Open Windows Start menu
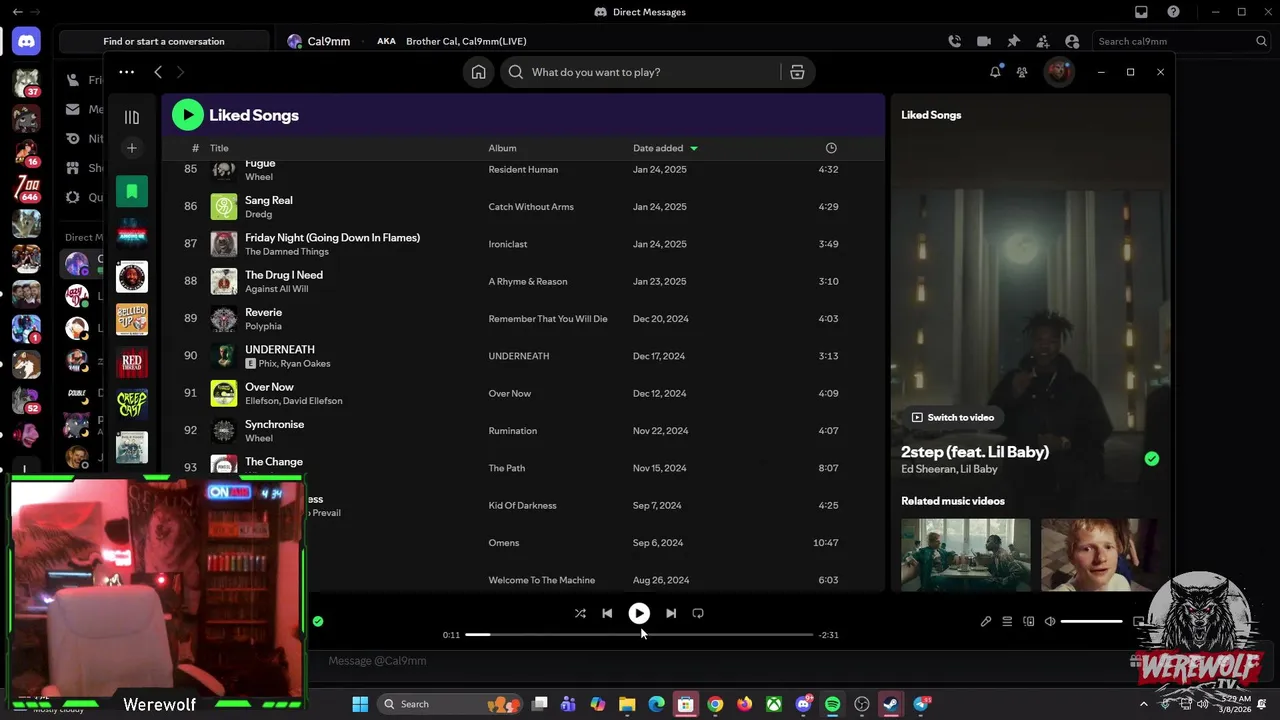Viewport: 1280px width, 720px height. pyautogui.click(x=360, y=704)
